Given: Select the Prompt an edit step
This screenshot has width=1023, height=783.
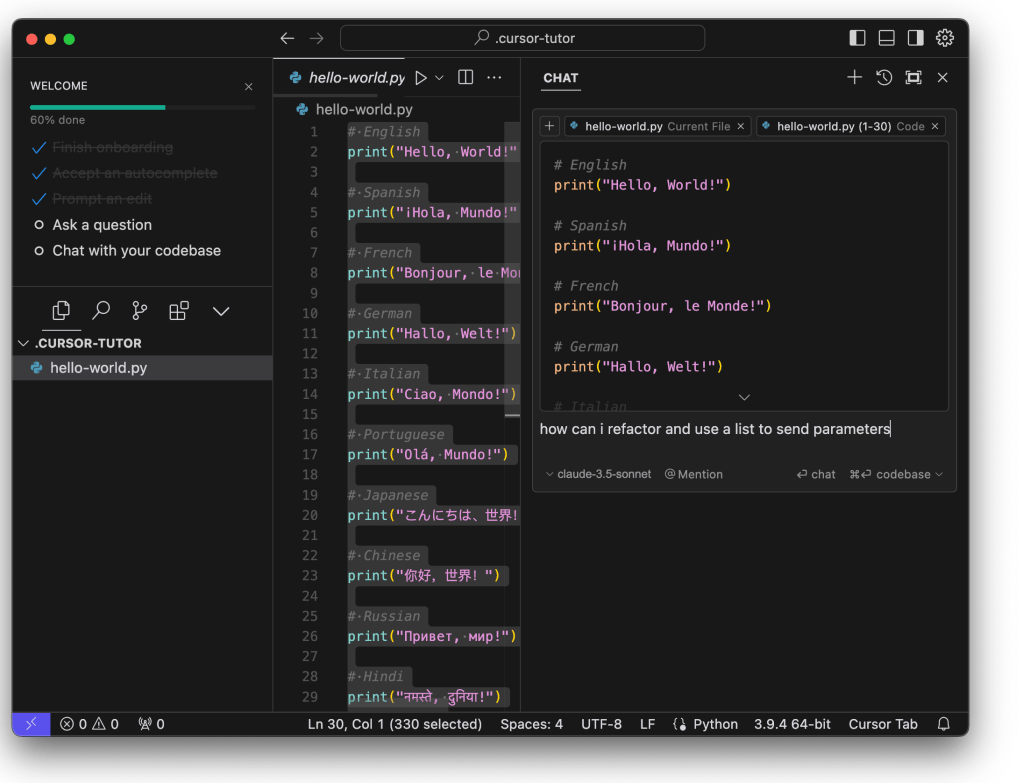Looking at the screenshot, I should (102, 198).
